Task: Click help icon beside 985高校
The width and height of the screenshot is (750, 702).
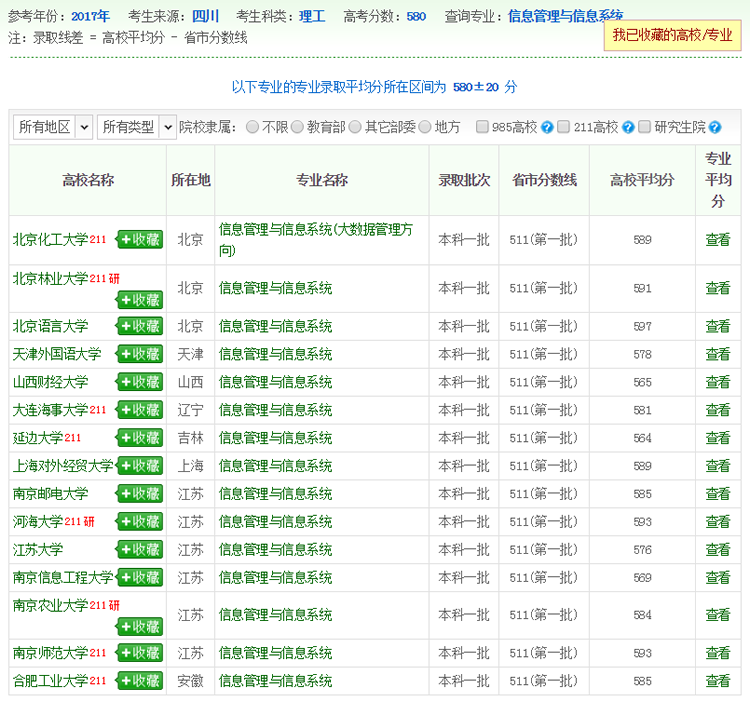Action: pyautogui.click(x=547, y=127)
